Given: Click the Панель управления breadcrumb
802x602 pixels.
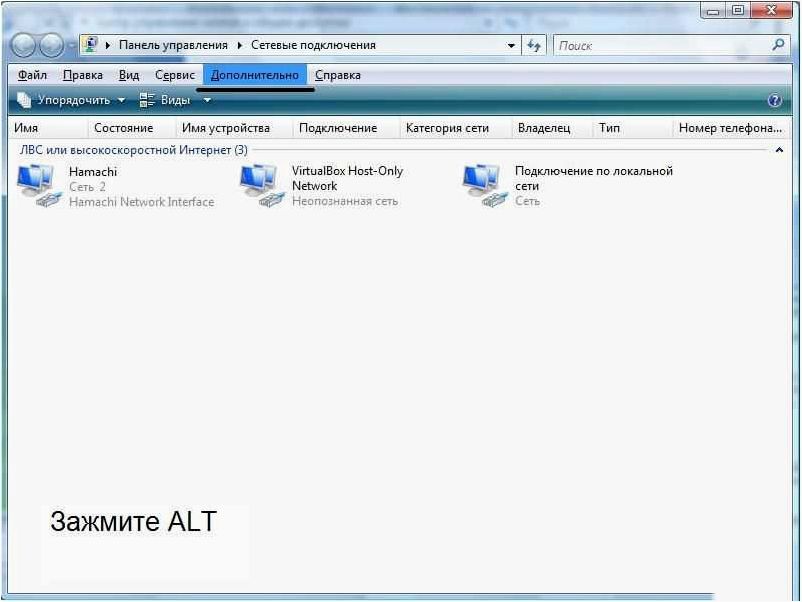Looking at the screenshot, I should pos(173,45).
